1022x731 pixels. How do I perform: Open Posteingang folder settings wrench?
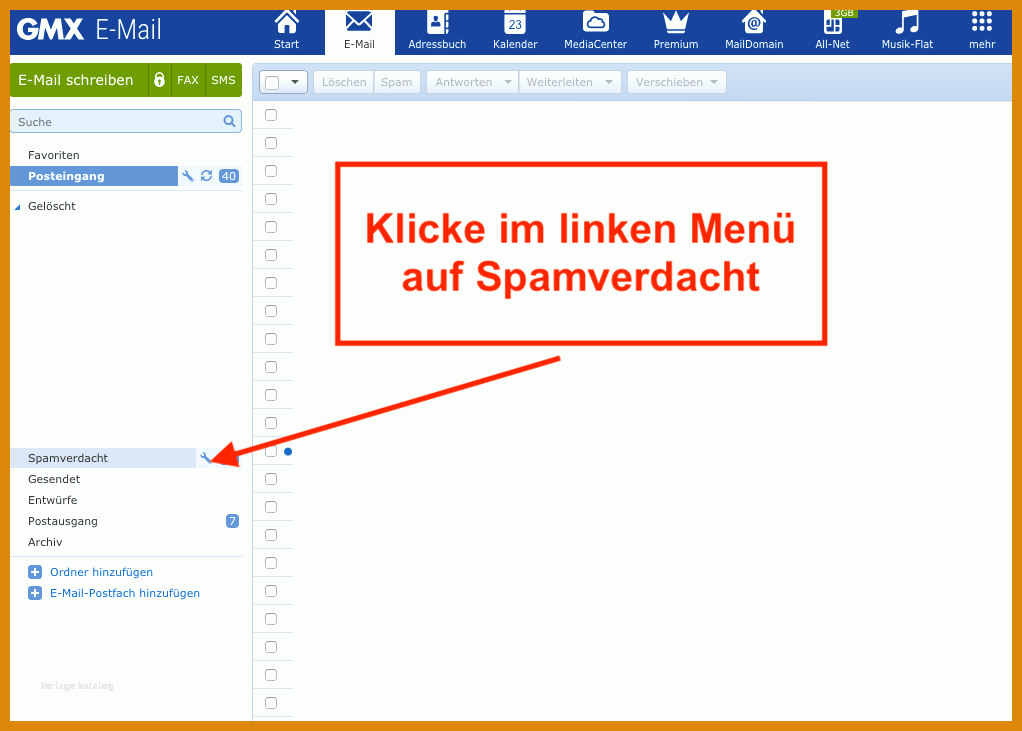pos(188,176)
